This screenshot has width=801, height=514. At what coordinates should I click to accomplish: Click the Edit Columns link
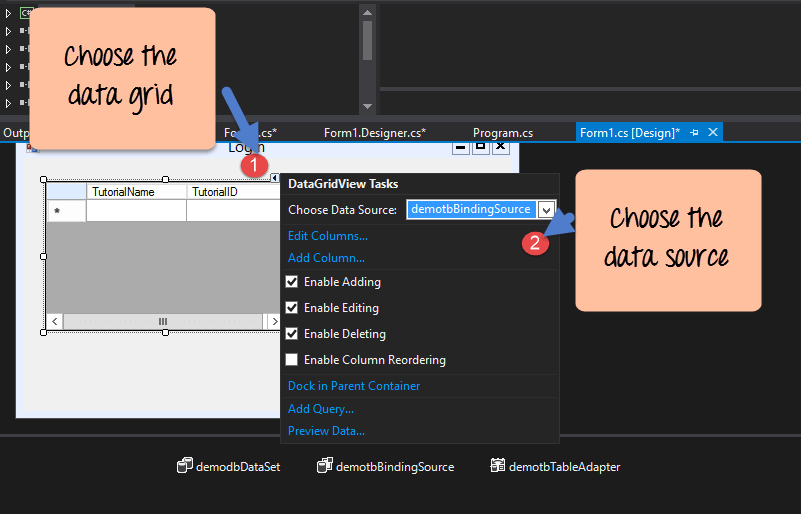point(327,236)
